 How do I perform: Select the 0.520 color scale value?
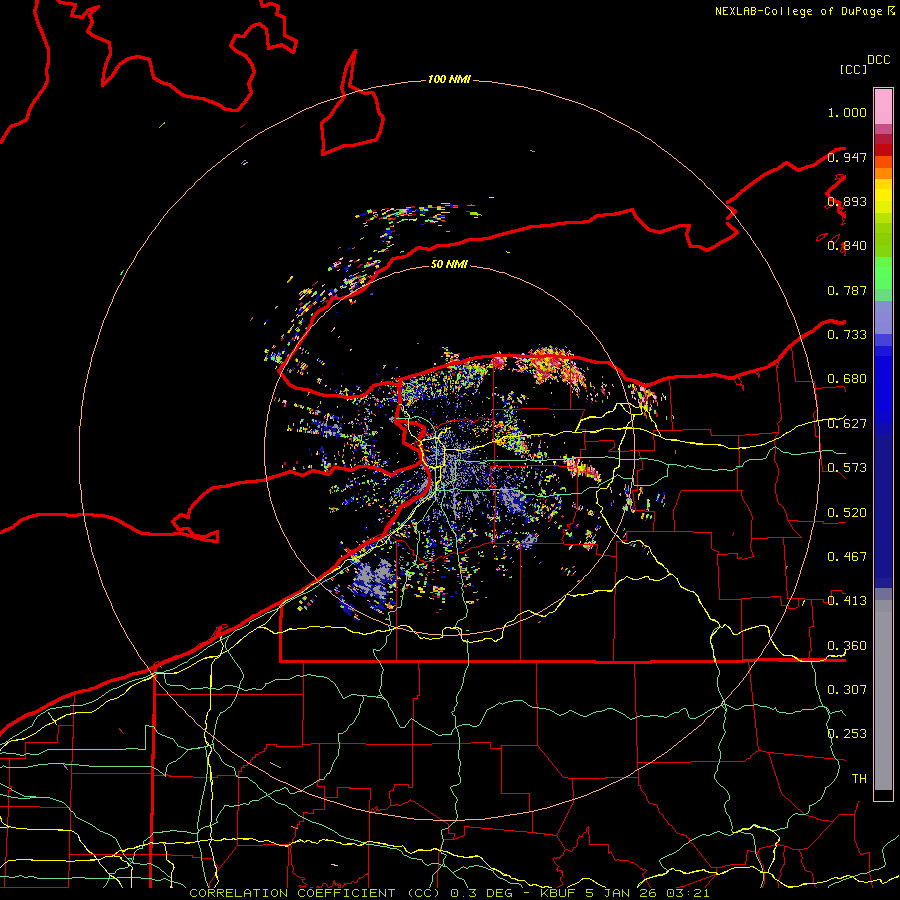(x=847, y=513)
